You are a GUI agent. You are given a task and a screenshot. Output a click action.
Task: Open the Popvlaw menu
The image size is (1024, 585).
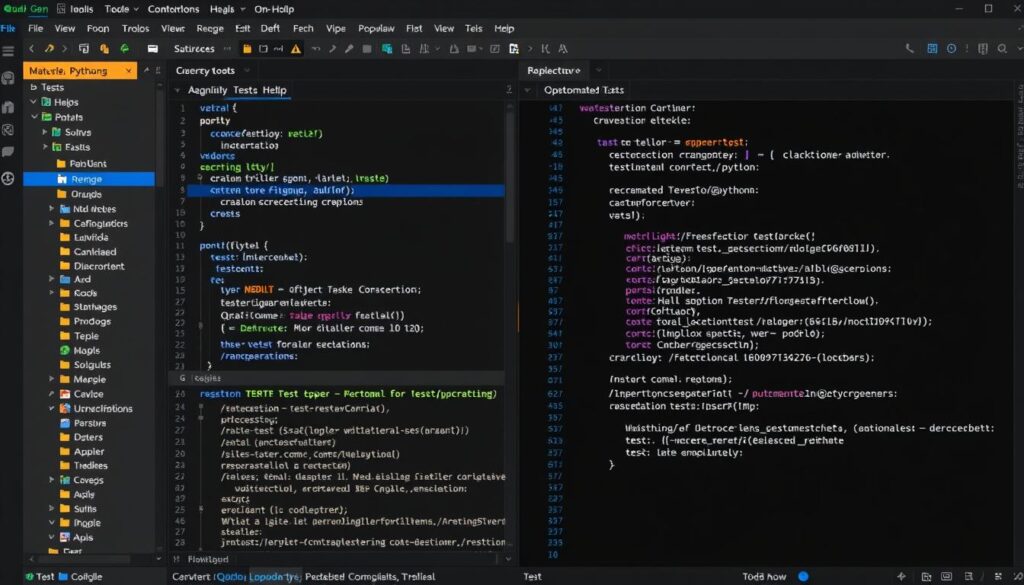pyautogui.click(x=376, y=29)
